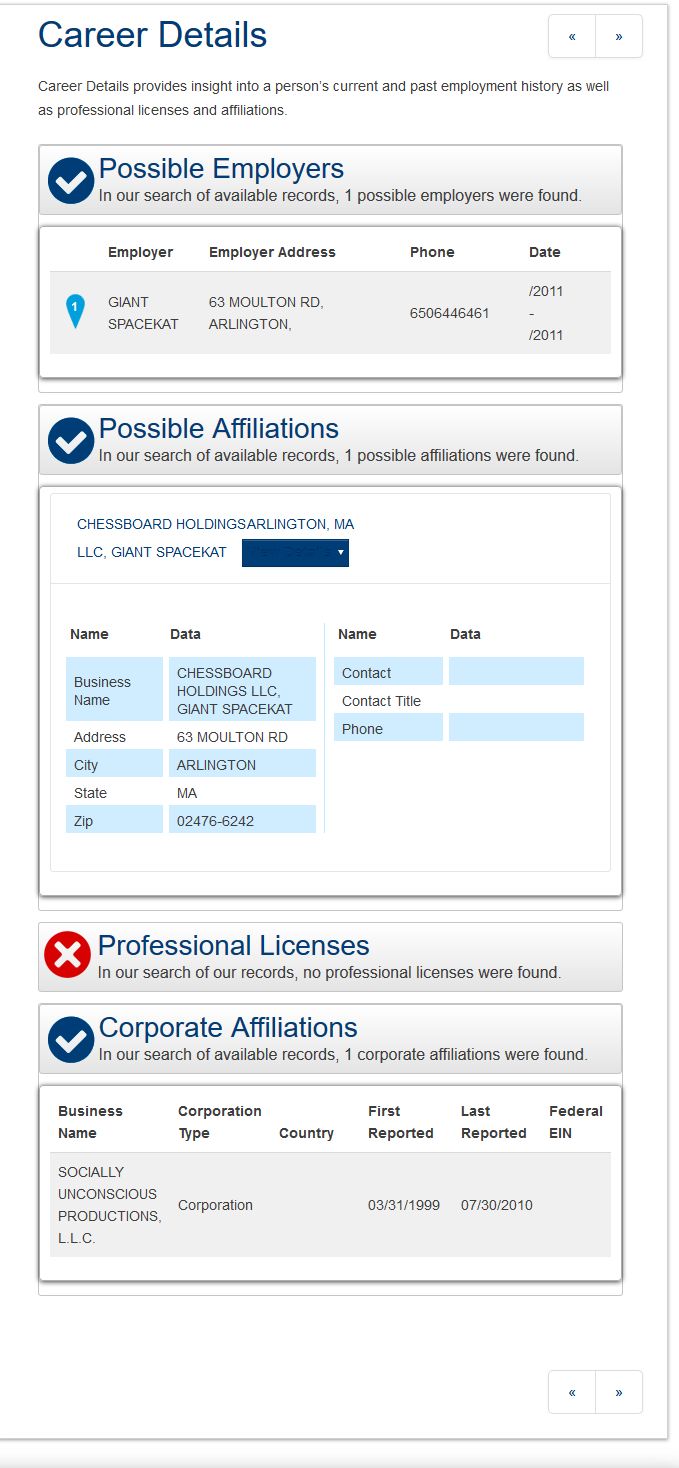The height and width of the screenshot is (1468, 679).
Task: Collapse the Corporate Affiliations section header
Action: pyautogui.click(x=330, y=1039)
